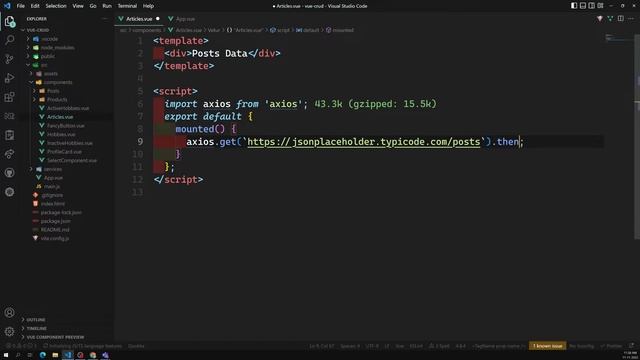Open index.html file
640x360 pixels.
click(53, 204)
